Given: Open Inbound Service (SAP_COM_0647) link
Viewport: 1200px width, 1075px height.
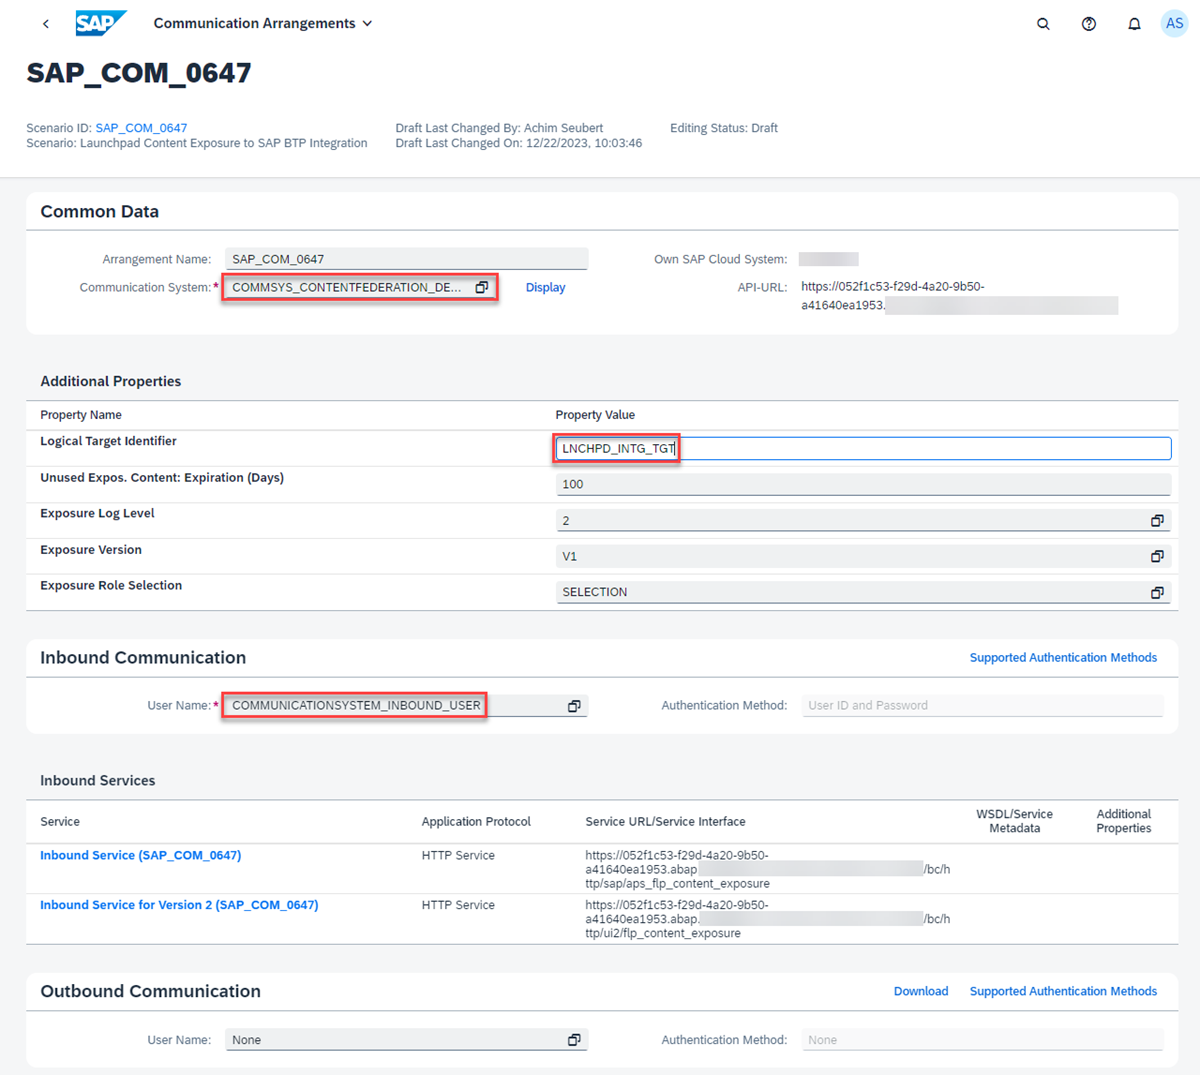Looking at the screenshot, I should [140, 855].
